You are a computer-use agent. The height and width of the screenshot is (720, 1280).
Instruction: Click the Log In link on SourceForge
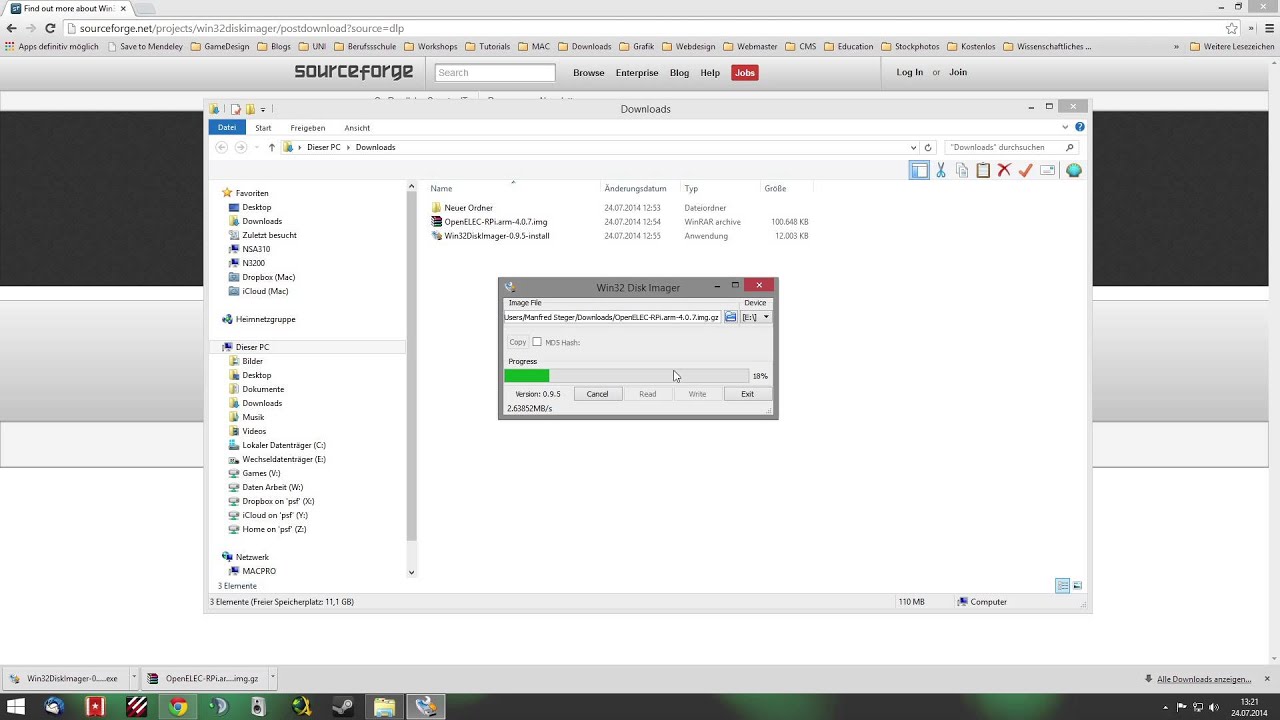[910, 72]
